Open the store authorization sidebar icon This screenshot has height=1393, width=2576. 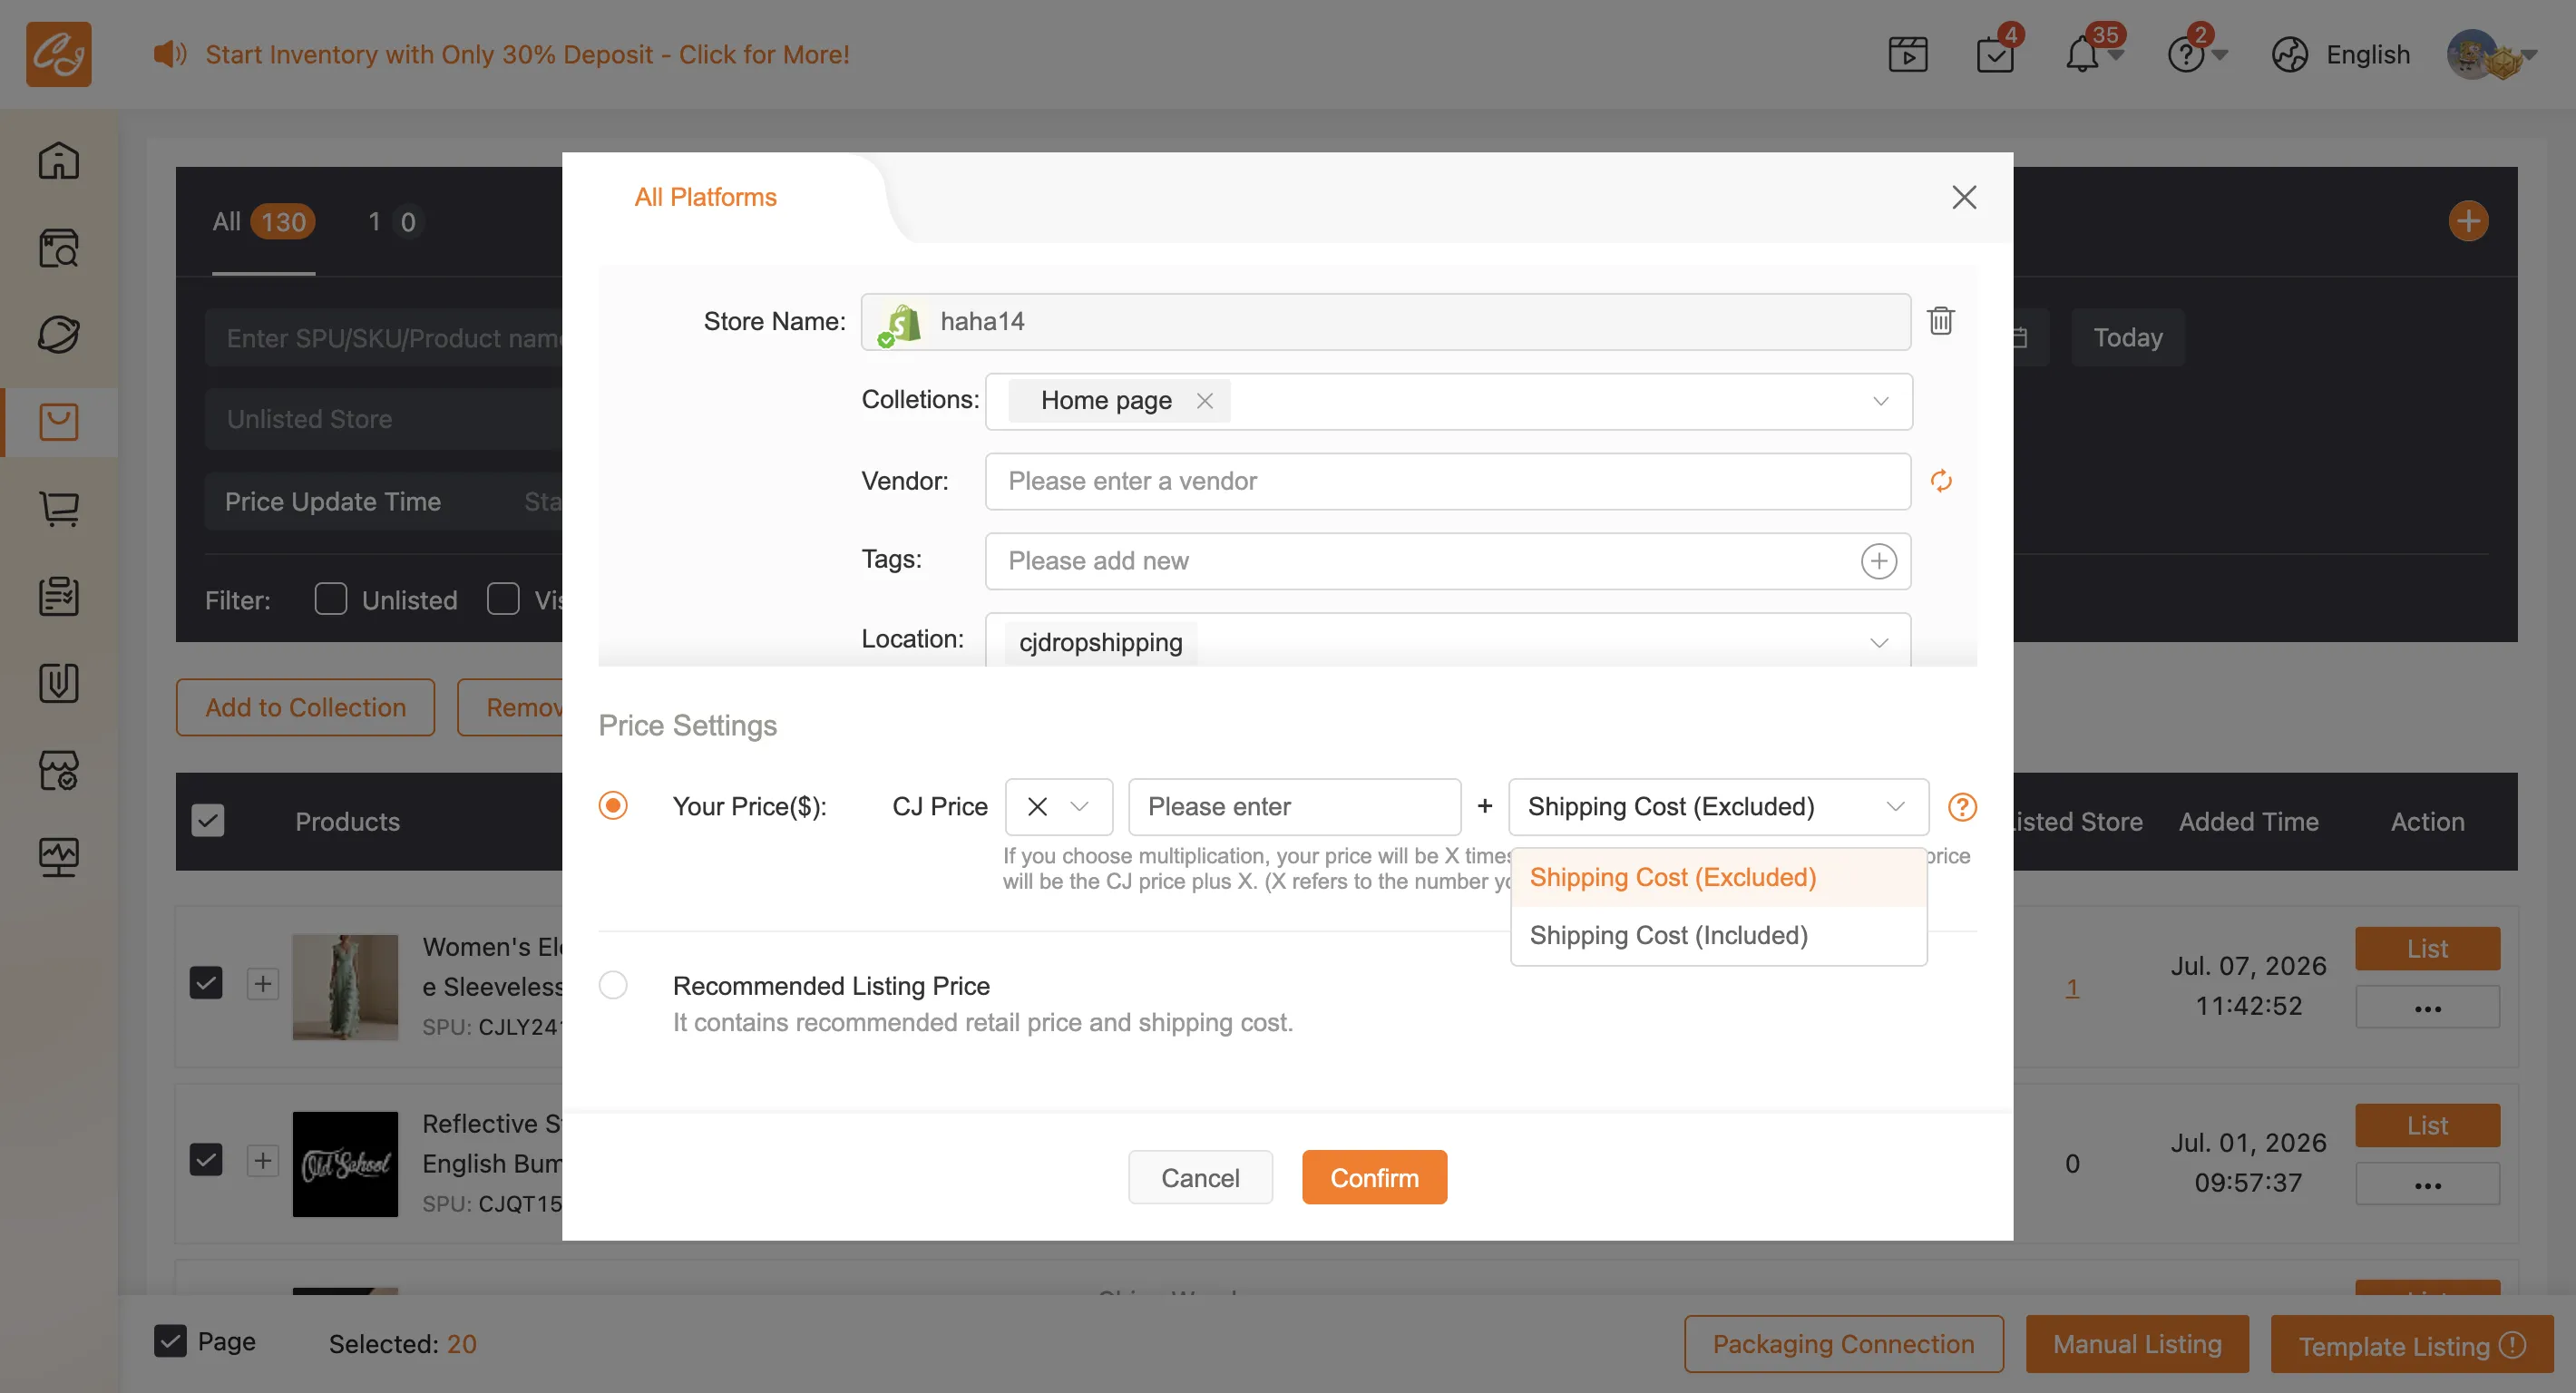tap(58, 770)
